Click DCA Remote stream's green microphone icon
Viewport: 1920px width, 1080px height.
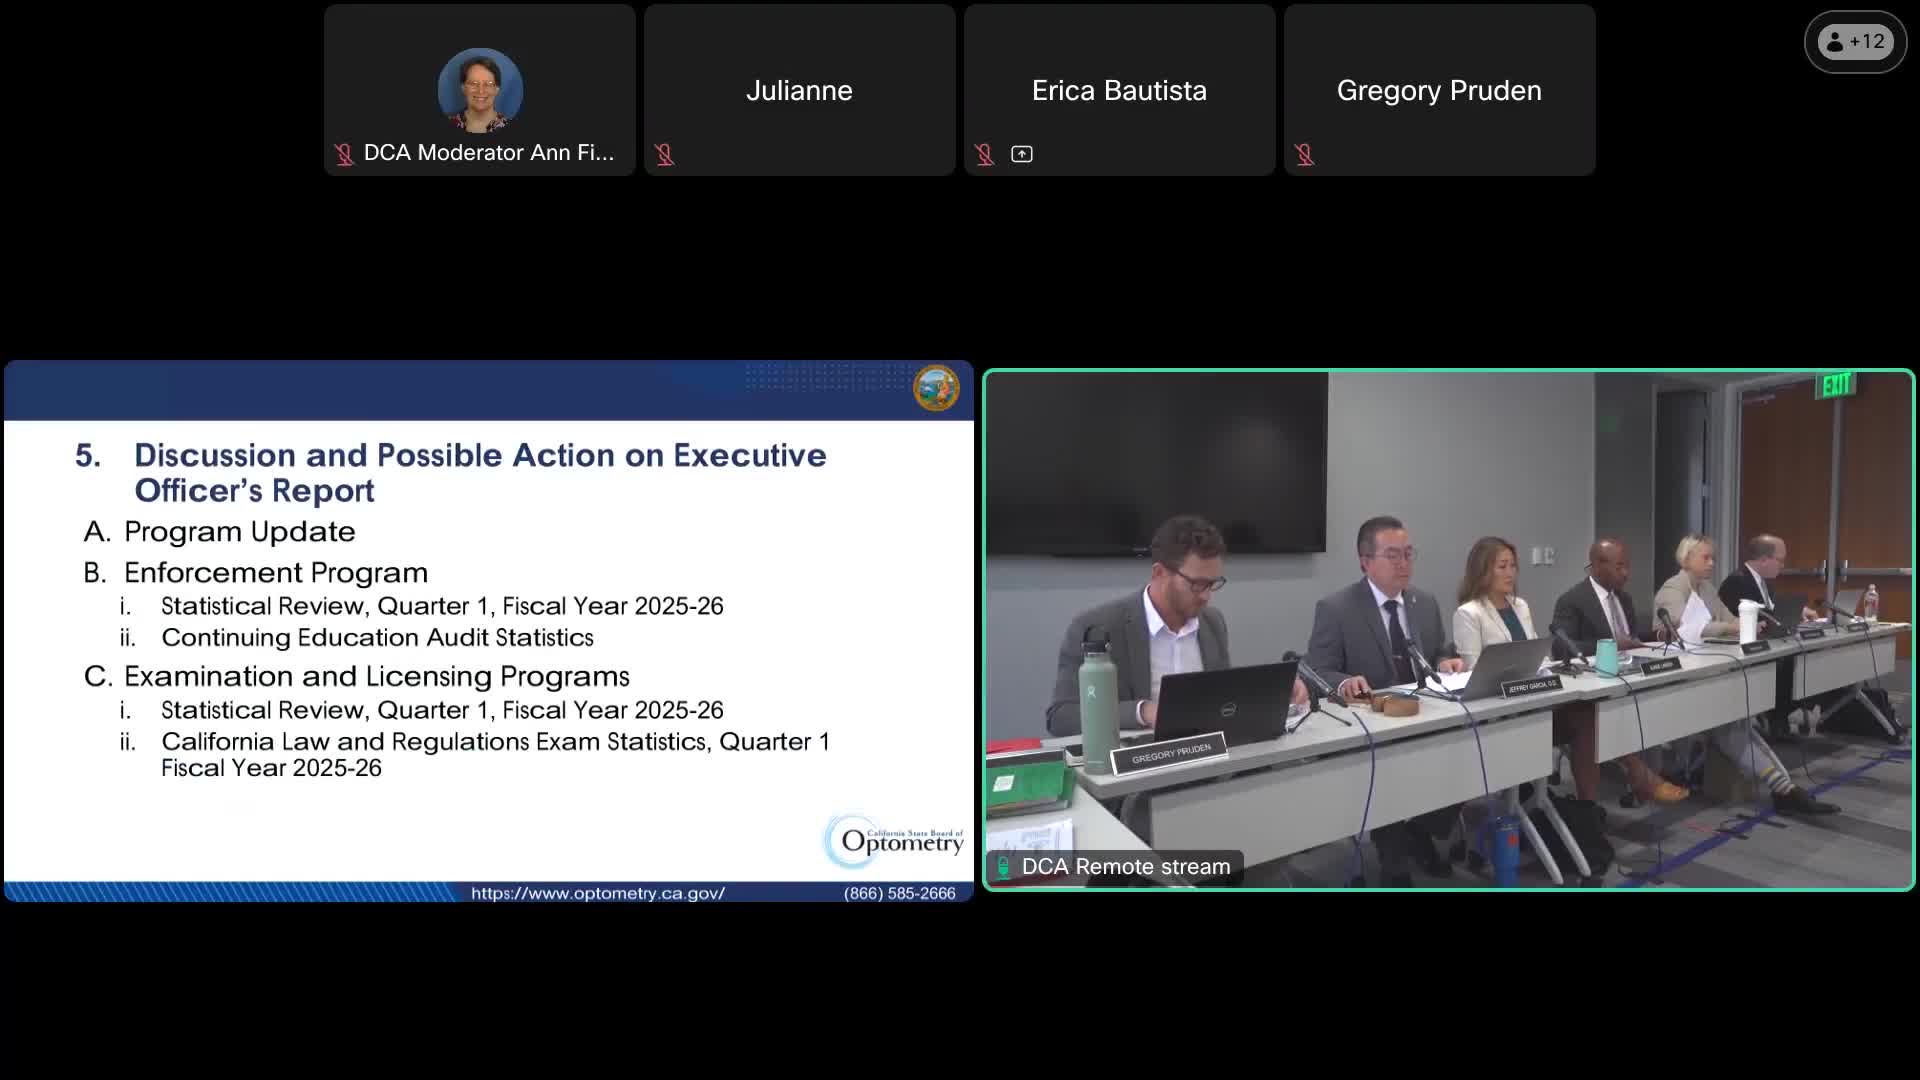[1003, 867]
